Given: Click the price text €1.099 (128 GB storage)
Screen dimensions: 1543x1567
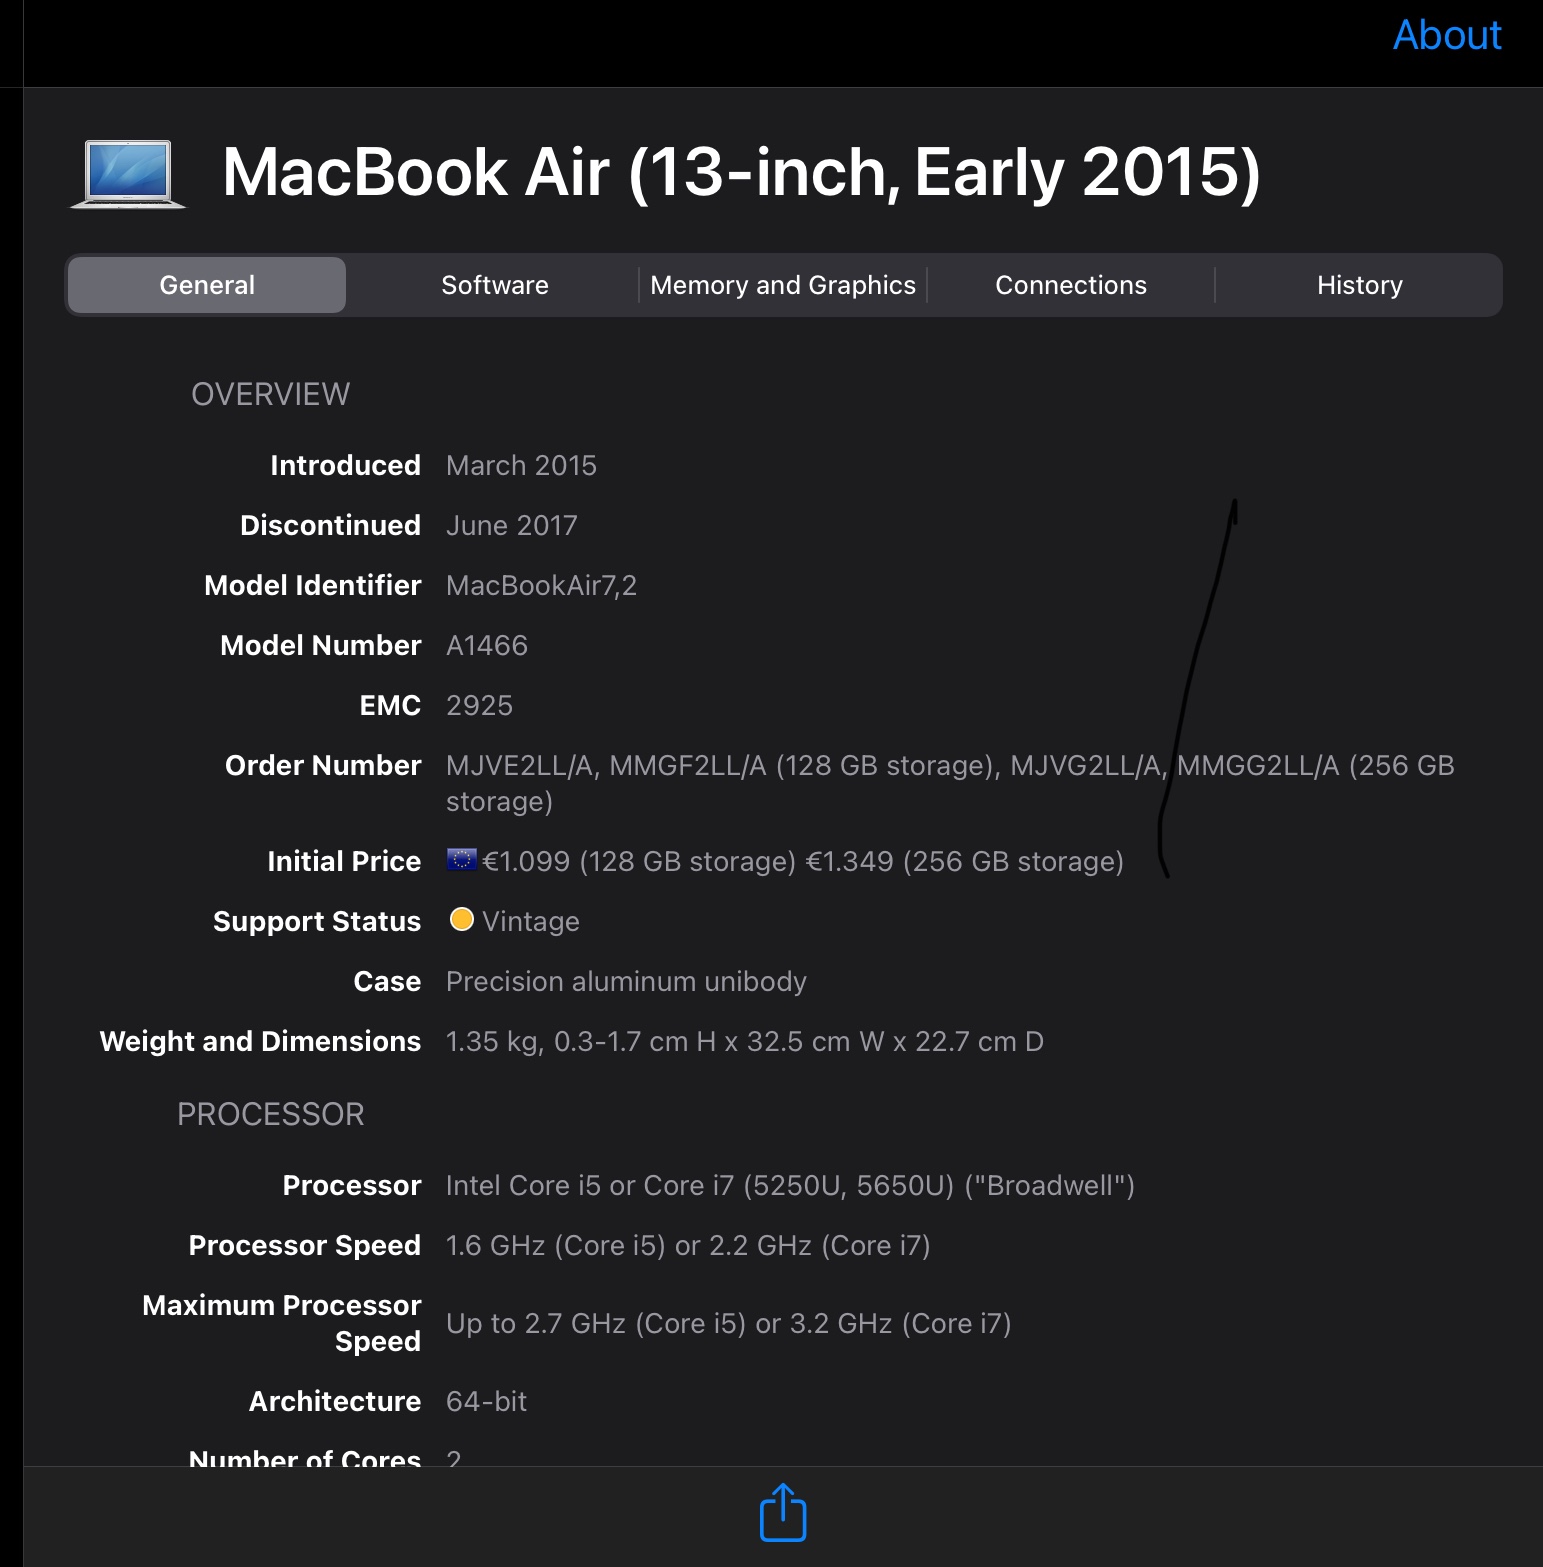Looking at the screenshot, I should pyautogui.click(x=639, y=861).
